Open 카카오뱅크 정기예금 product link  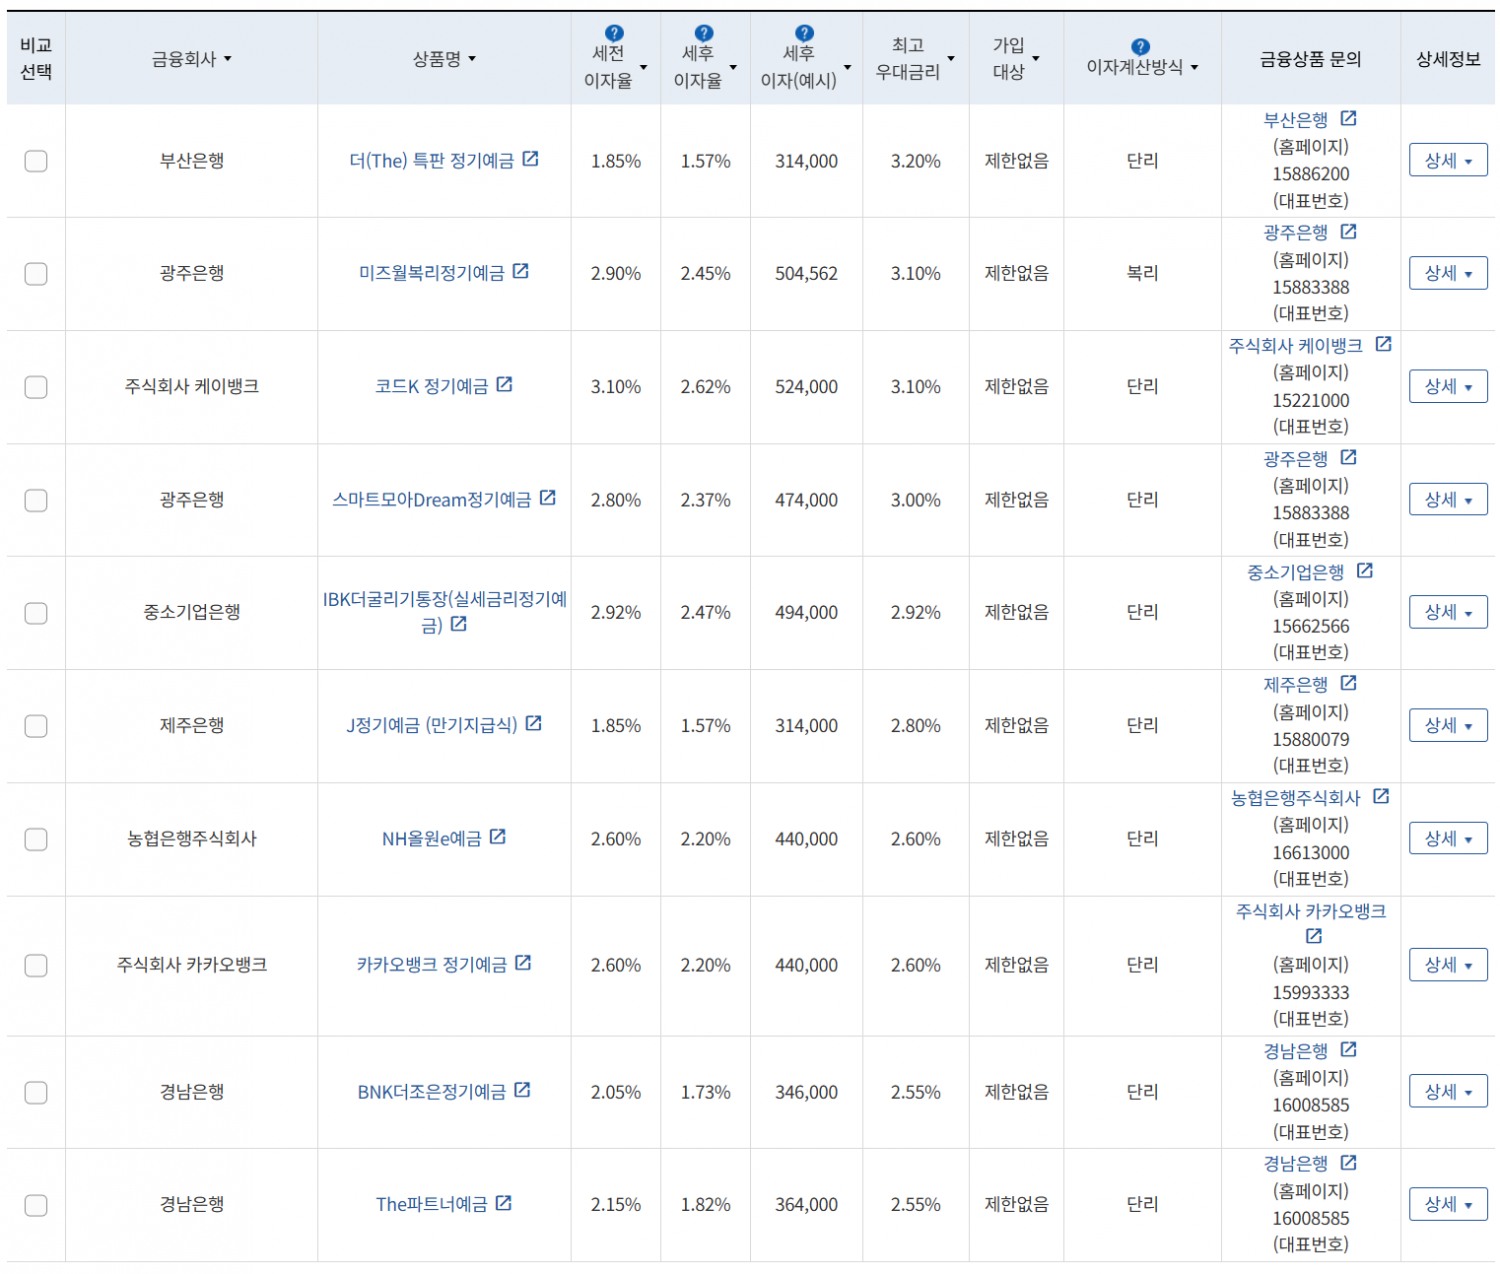(432, 966)
